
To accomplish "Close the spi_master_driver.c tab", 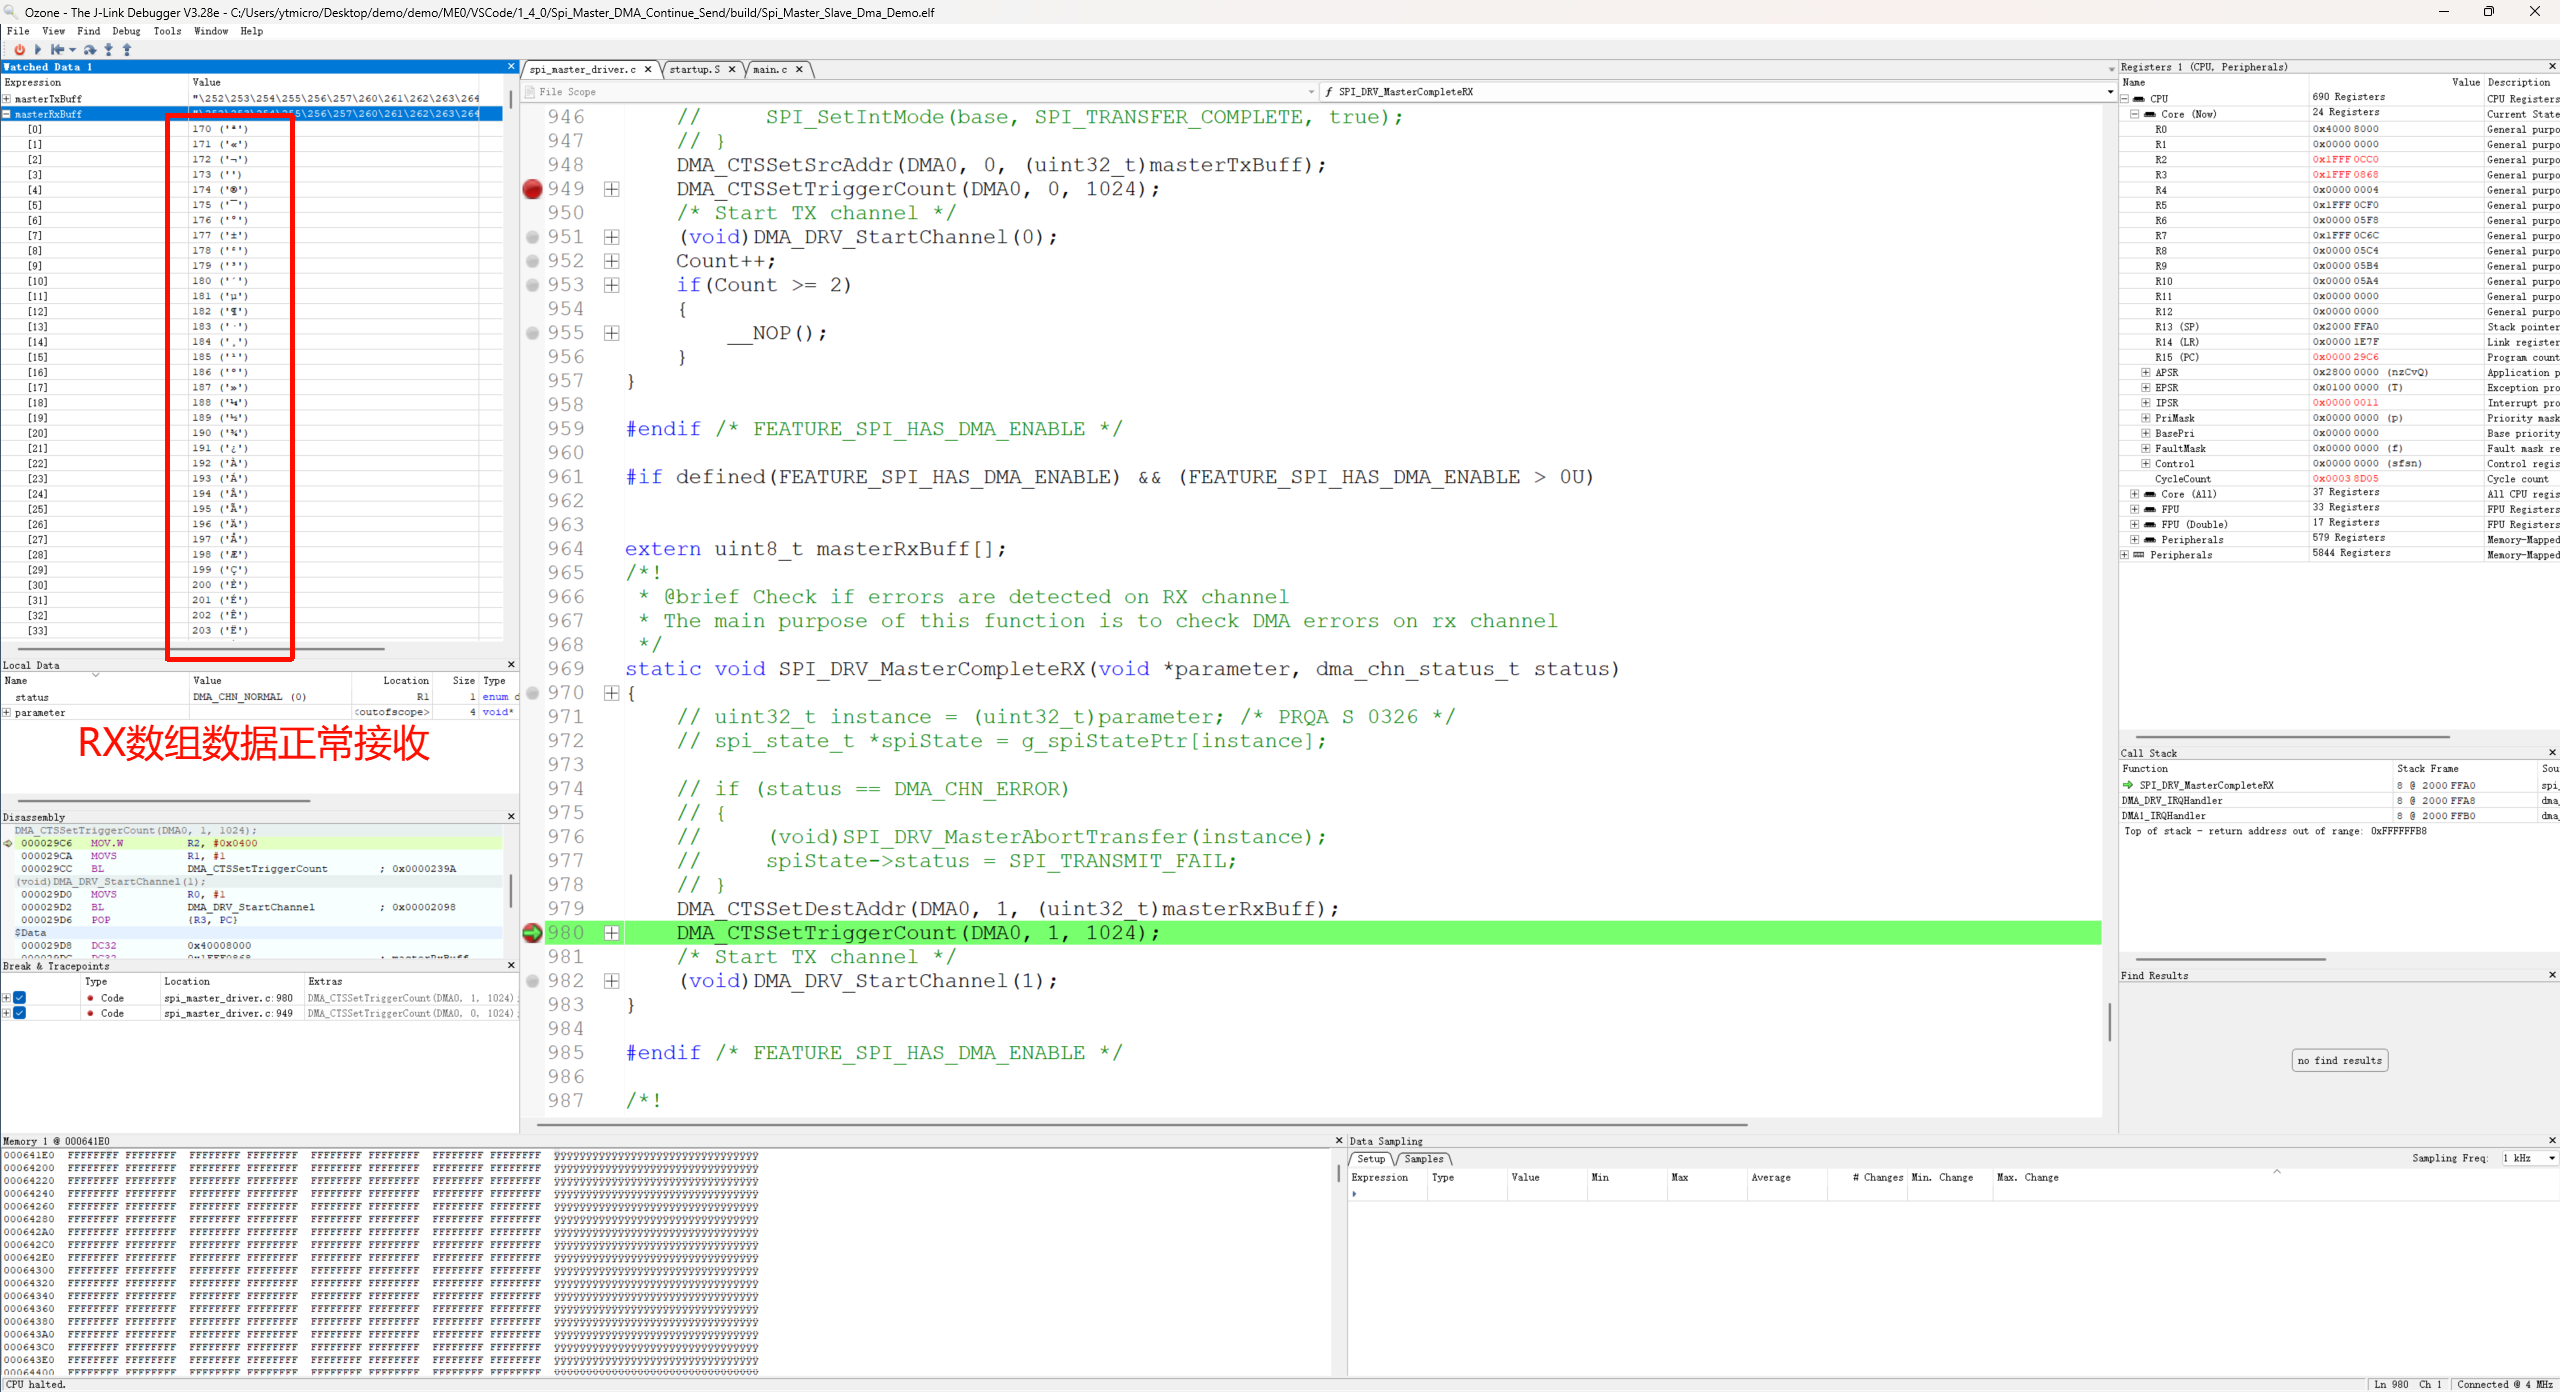I will (648, 69).
